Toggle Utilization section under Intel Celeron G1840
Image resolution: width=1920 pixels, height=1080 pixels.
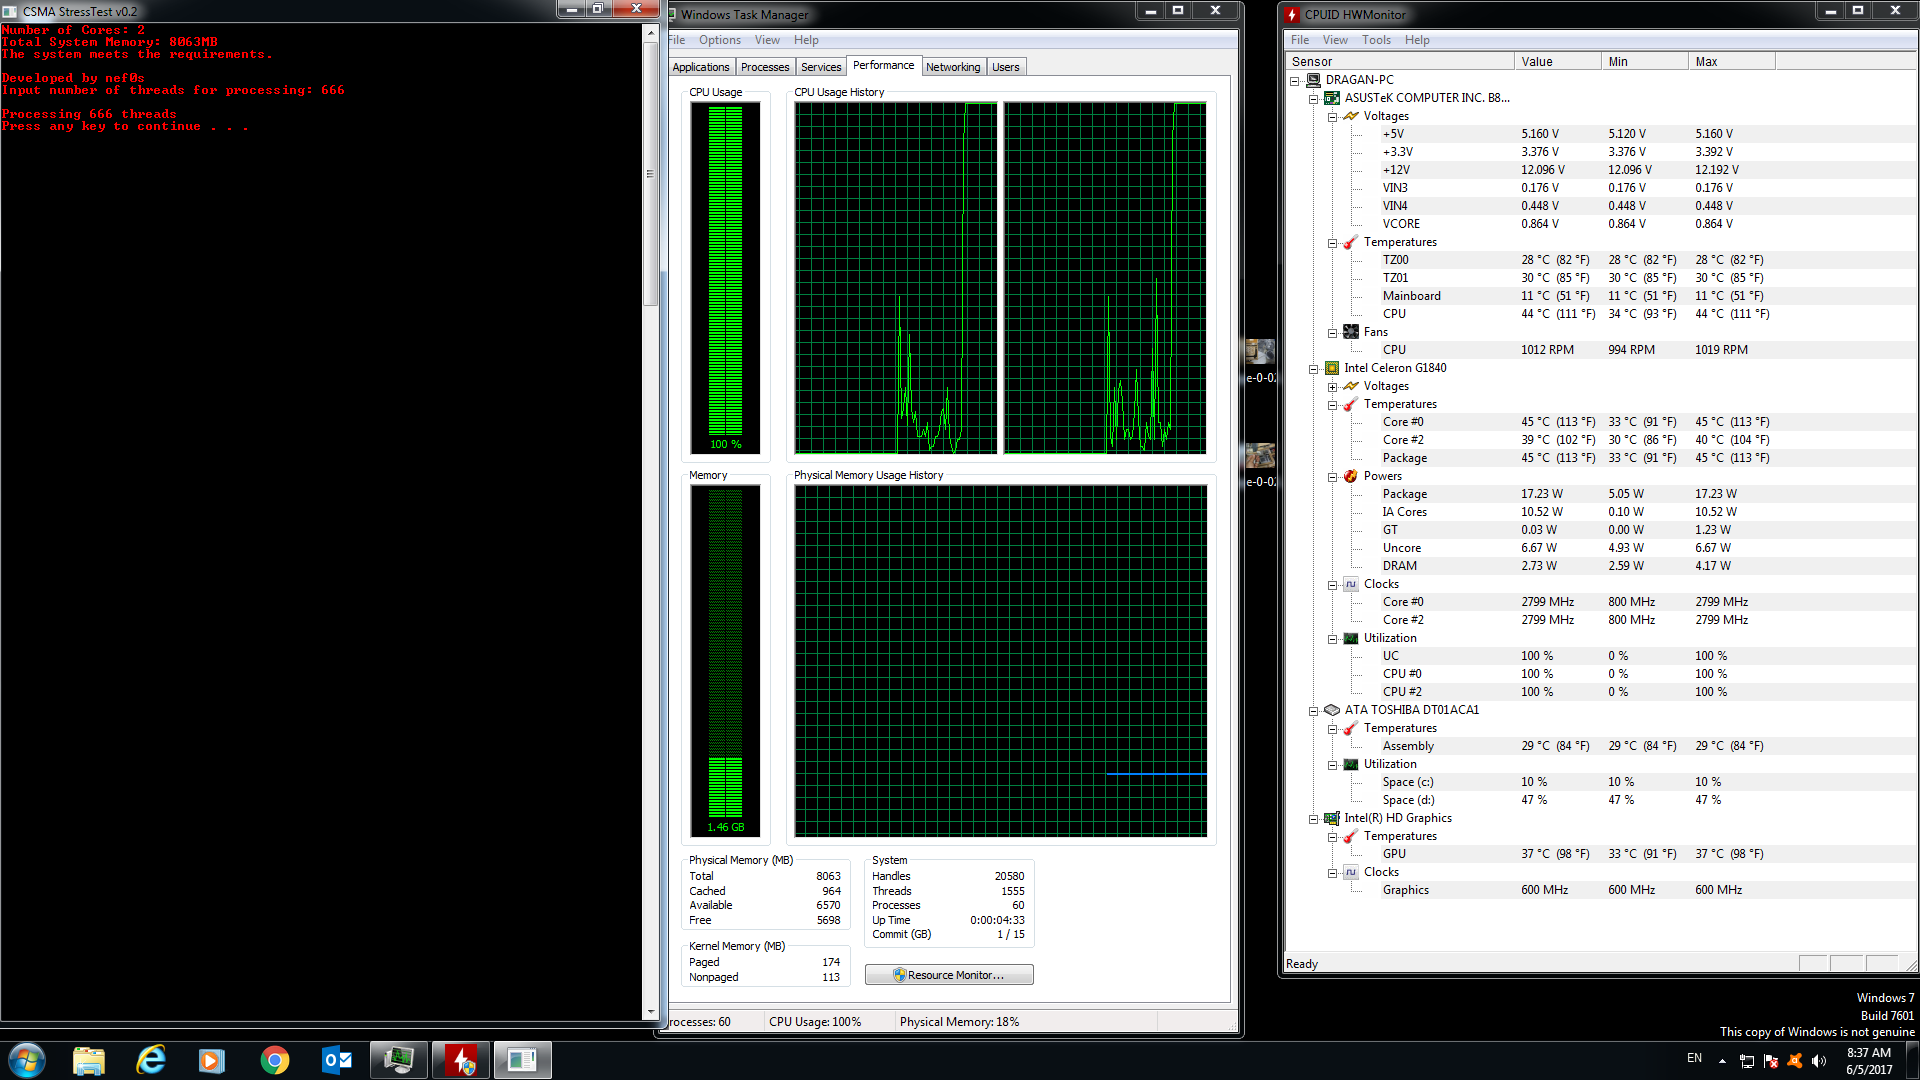tap(1332, 638)
